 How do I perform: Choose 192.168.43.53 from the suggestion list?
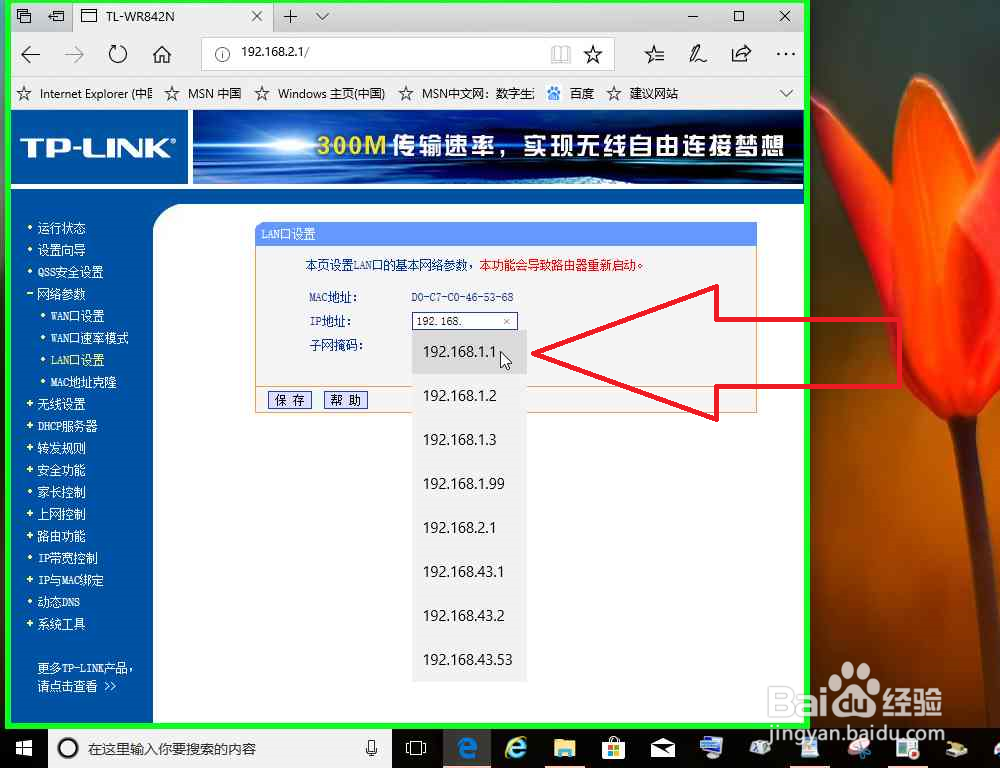[469, 660]
